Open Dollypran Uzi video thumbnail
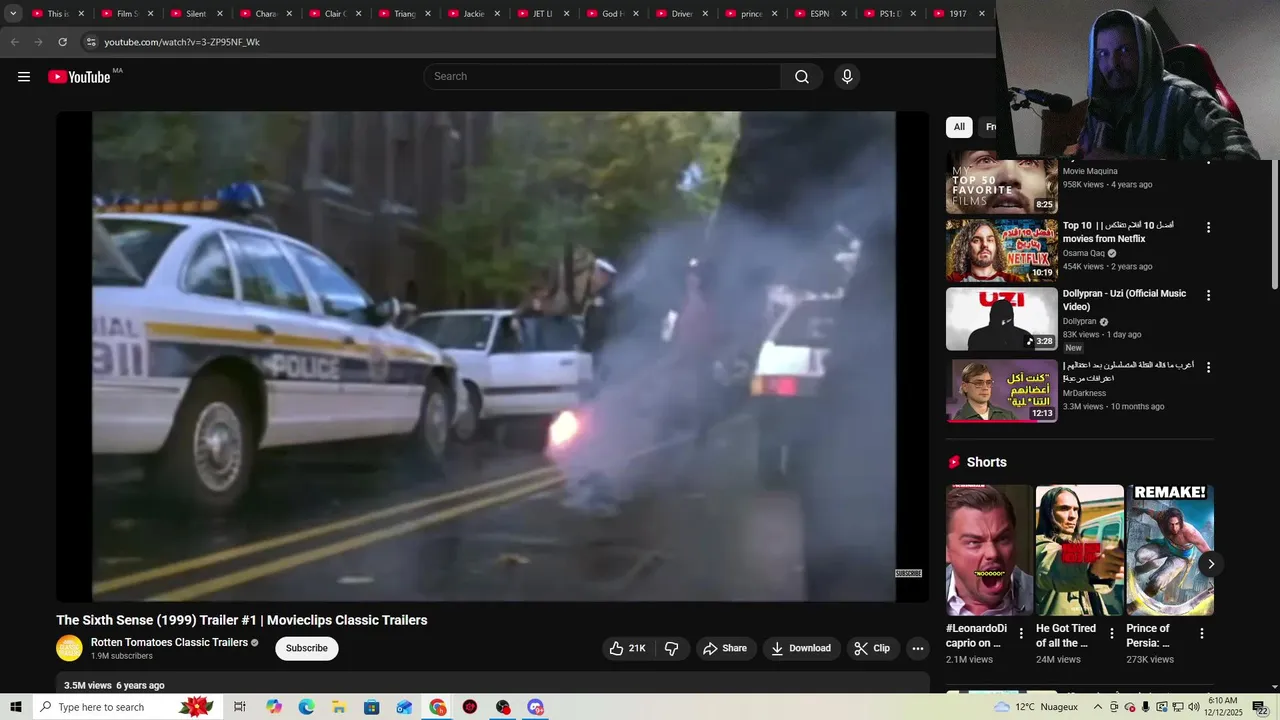The height and width of the screenshot is (720, 1280). click(1002, 319)
